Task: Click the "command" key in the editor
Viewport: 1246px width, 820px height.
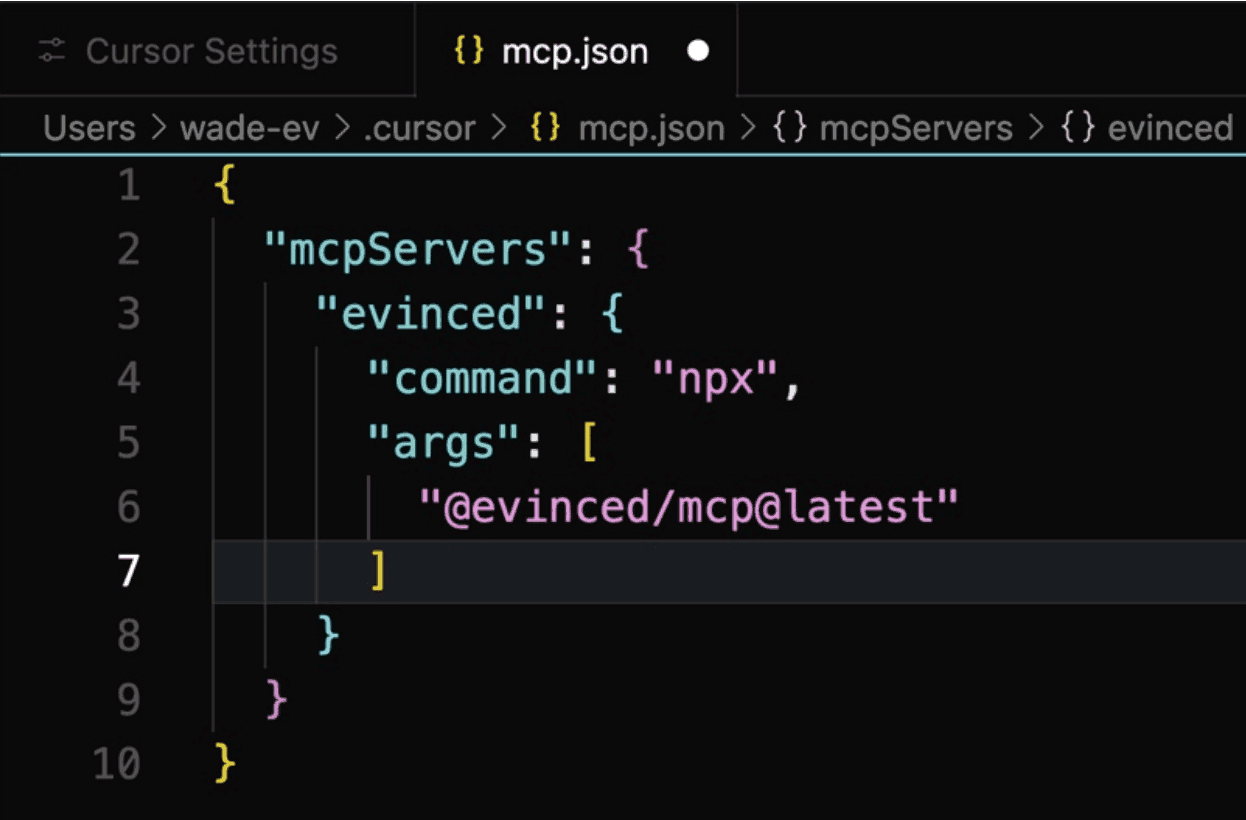Action: 484,379
